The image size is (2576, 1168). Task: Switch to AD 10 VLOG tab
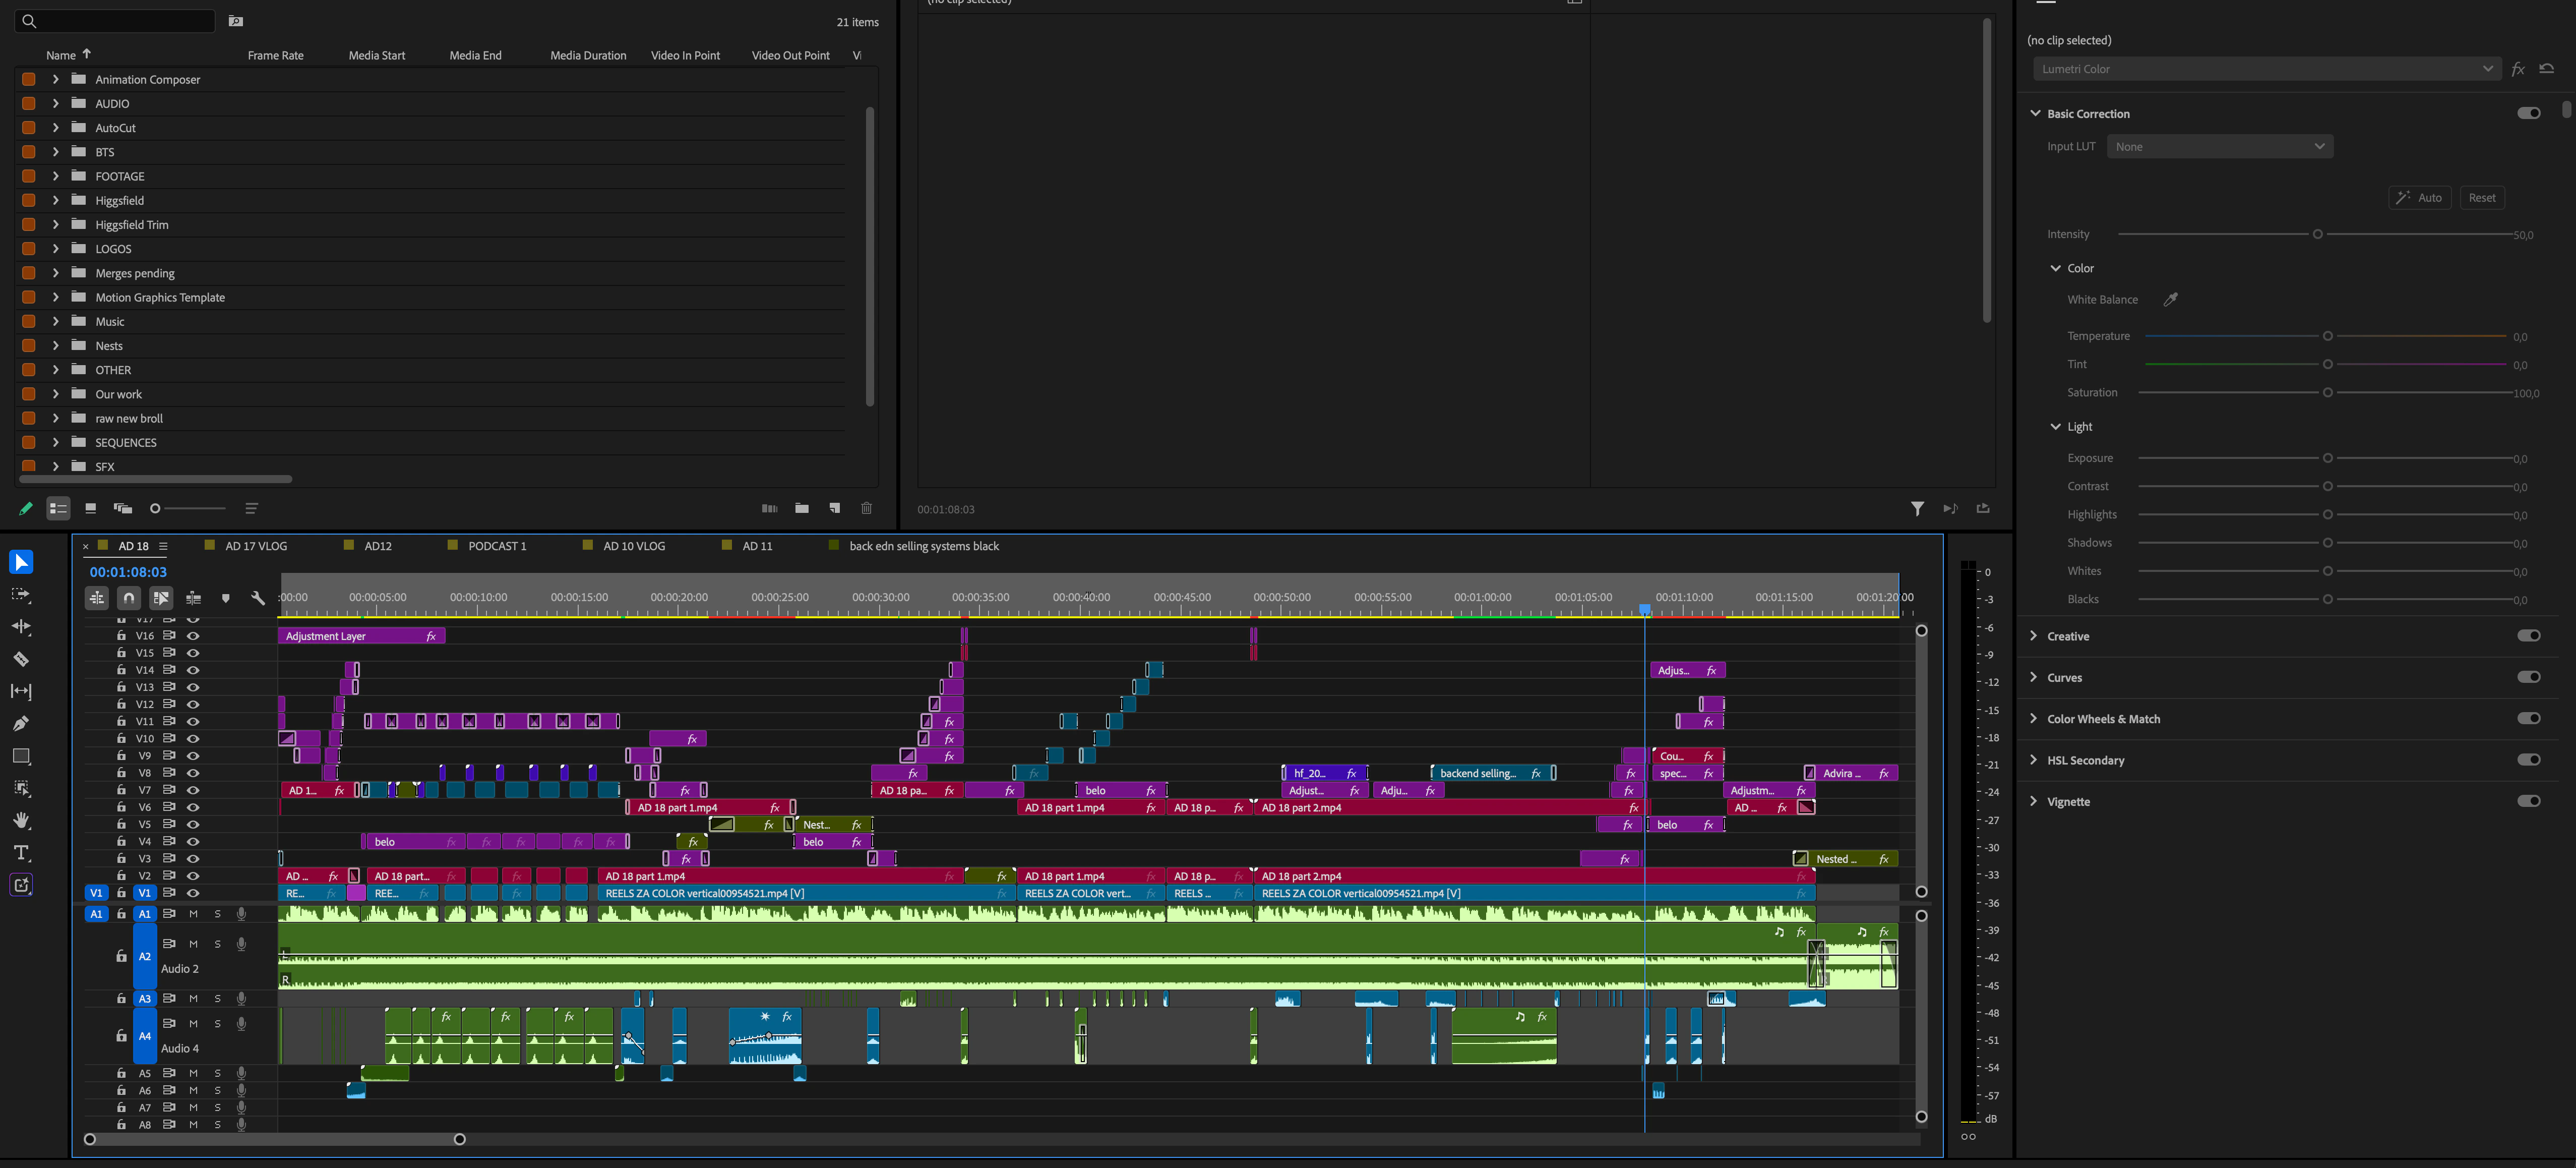click(634, 546)
